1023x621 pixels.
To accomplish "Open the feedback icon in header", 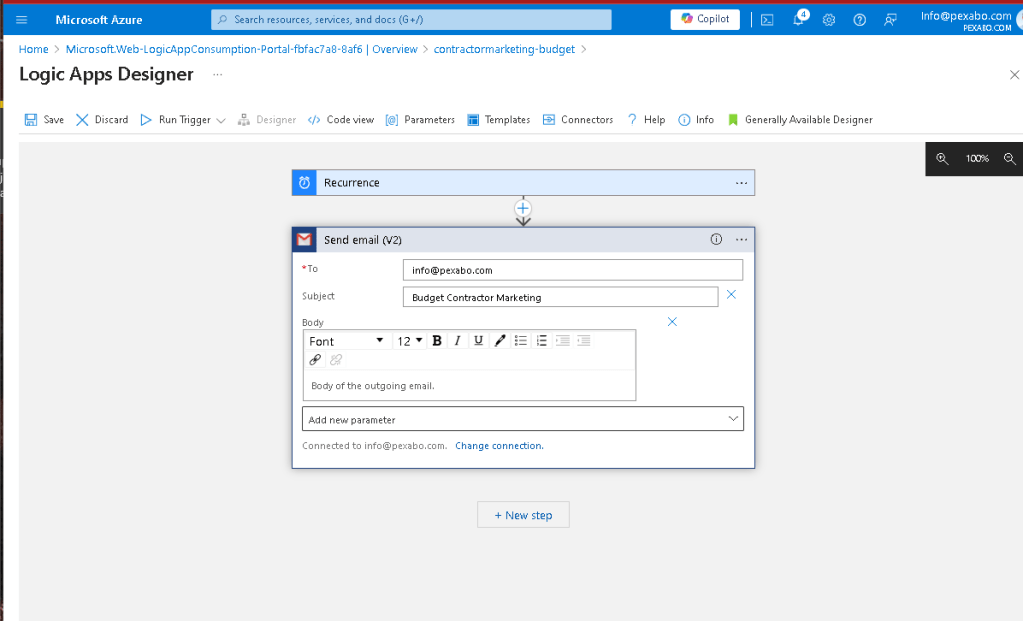I will point(891,20).
